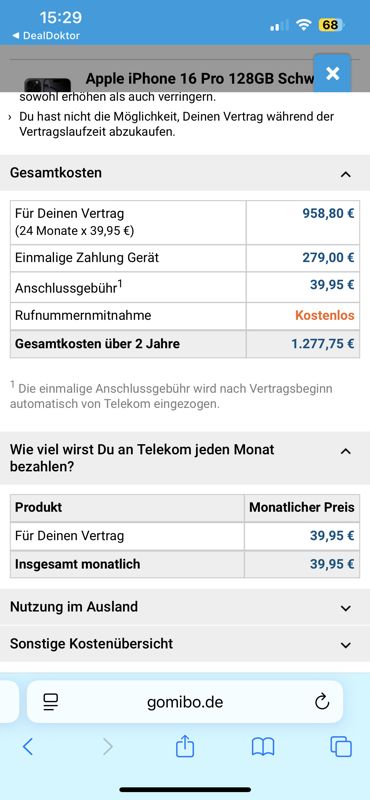Return to DealDoktor app
370x800 pixels.
(x=45, y=36)
